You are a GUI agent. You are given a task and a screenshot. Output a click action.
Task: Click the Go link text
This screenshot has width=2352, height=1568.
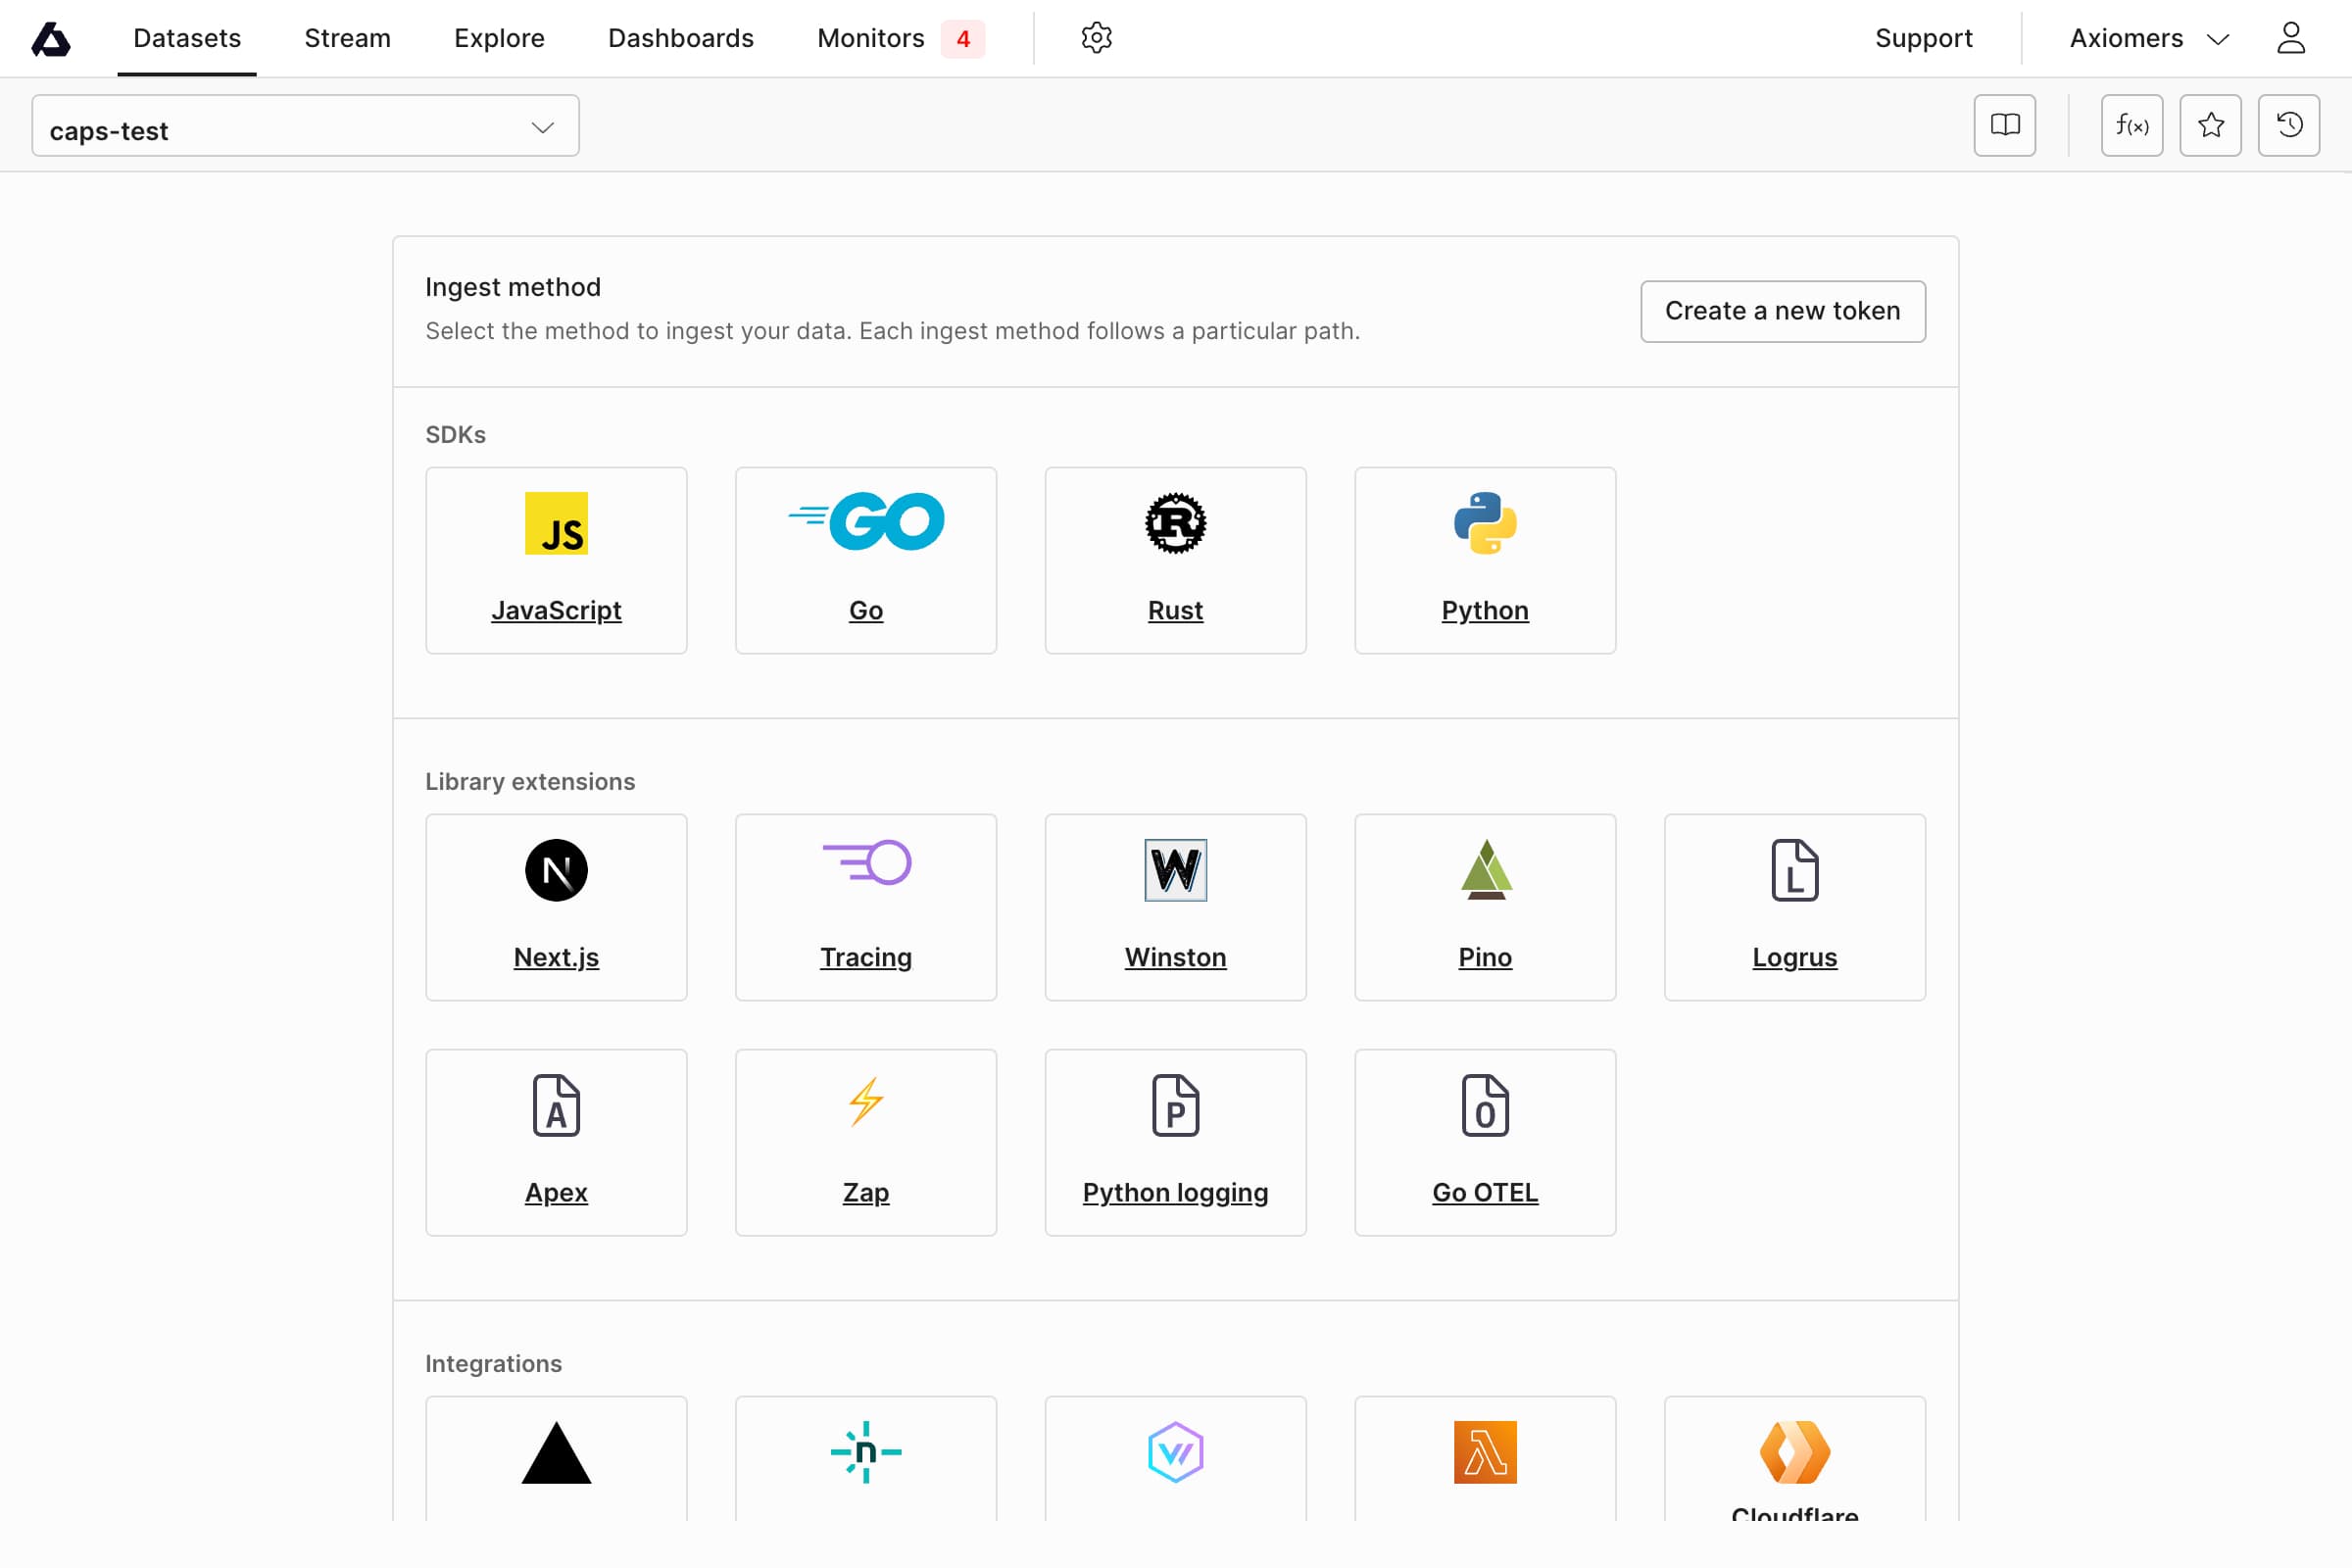point(866,610)
